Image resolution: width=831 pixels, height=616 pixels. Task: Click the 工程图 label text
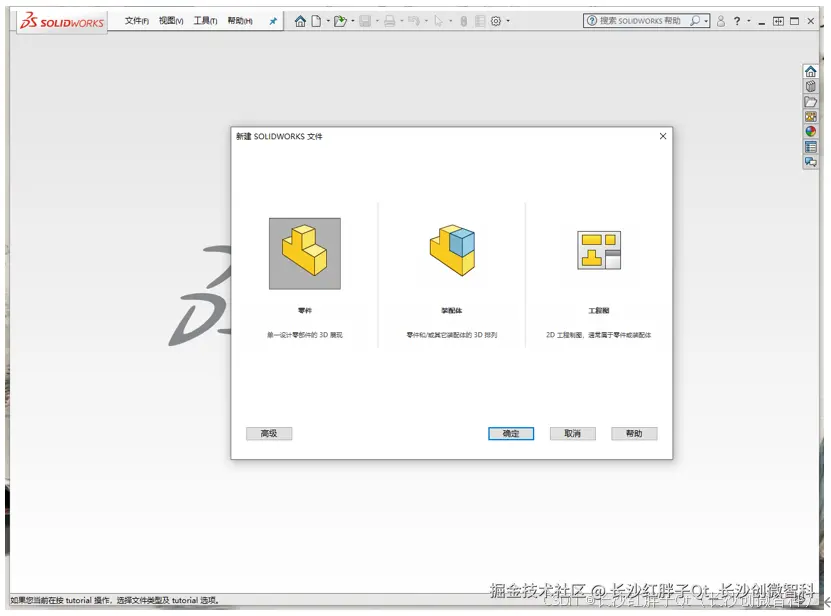599,311
